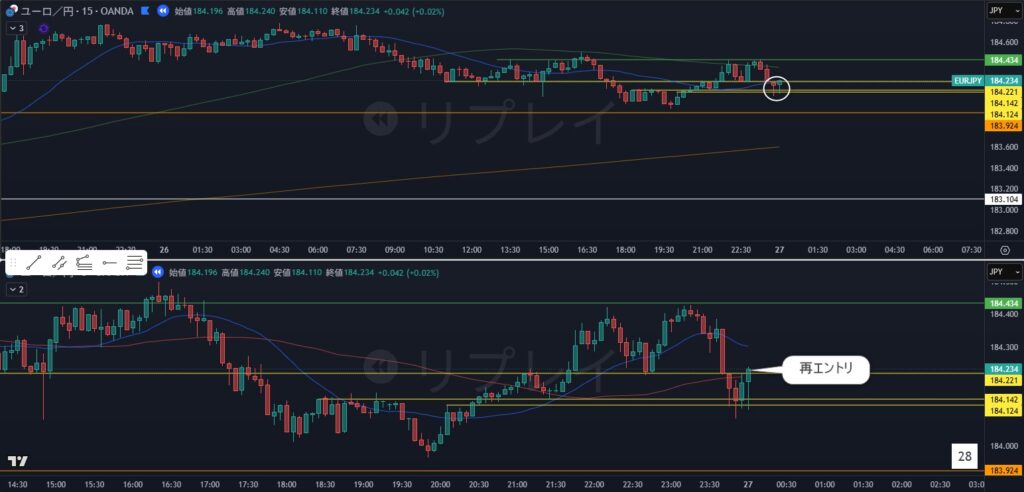Open the JPY currency dropdown on top chart
This screenshot has width=1024, height=492.
coord(1003,11)
